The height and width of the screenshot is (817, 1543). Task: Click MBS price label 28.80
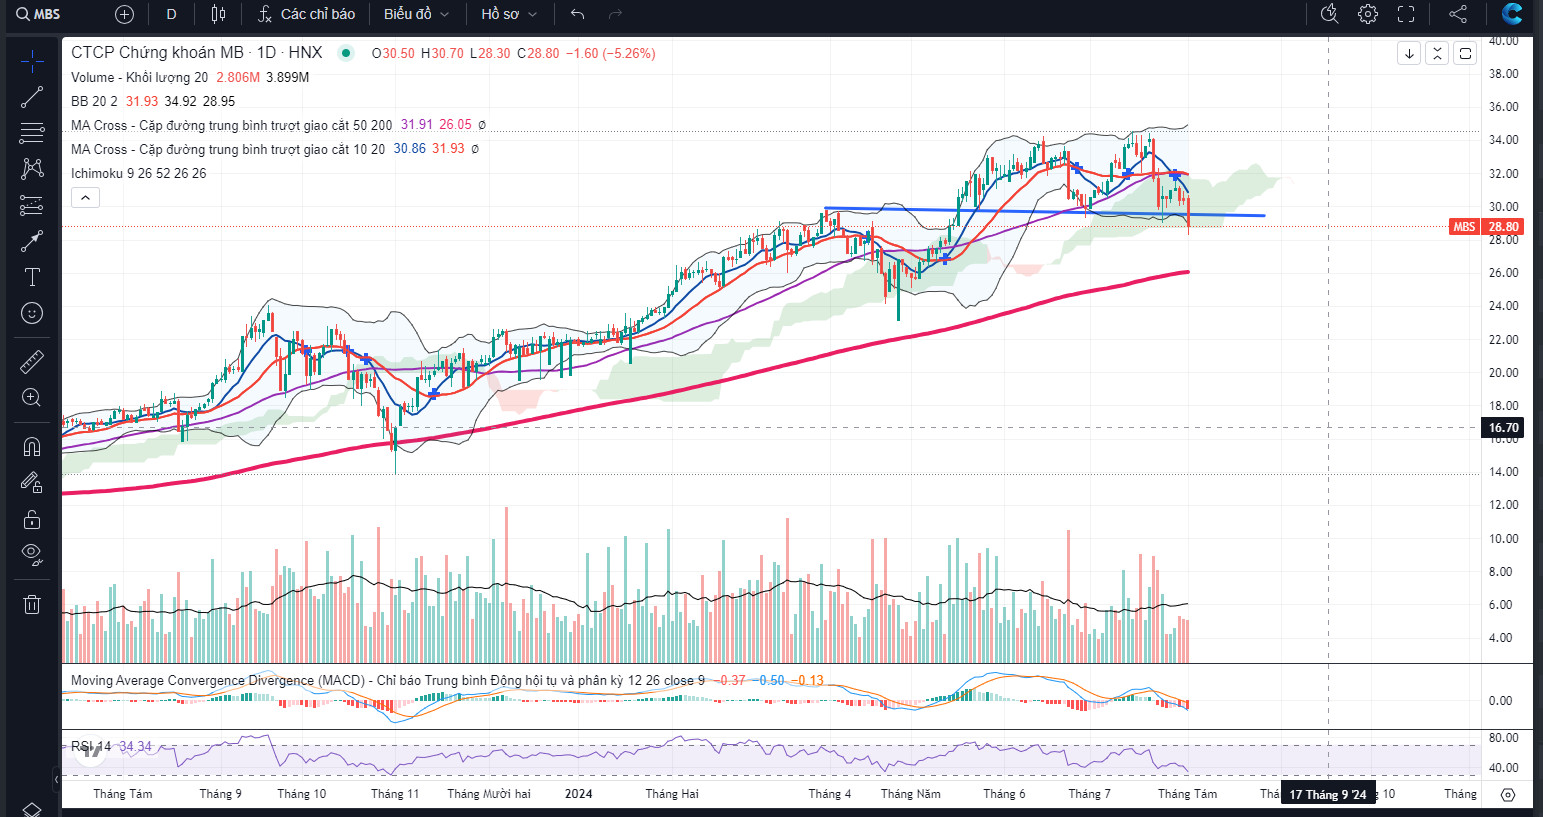(1485, 227)
